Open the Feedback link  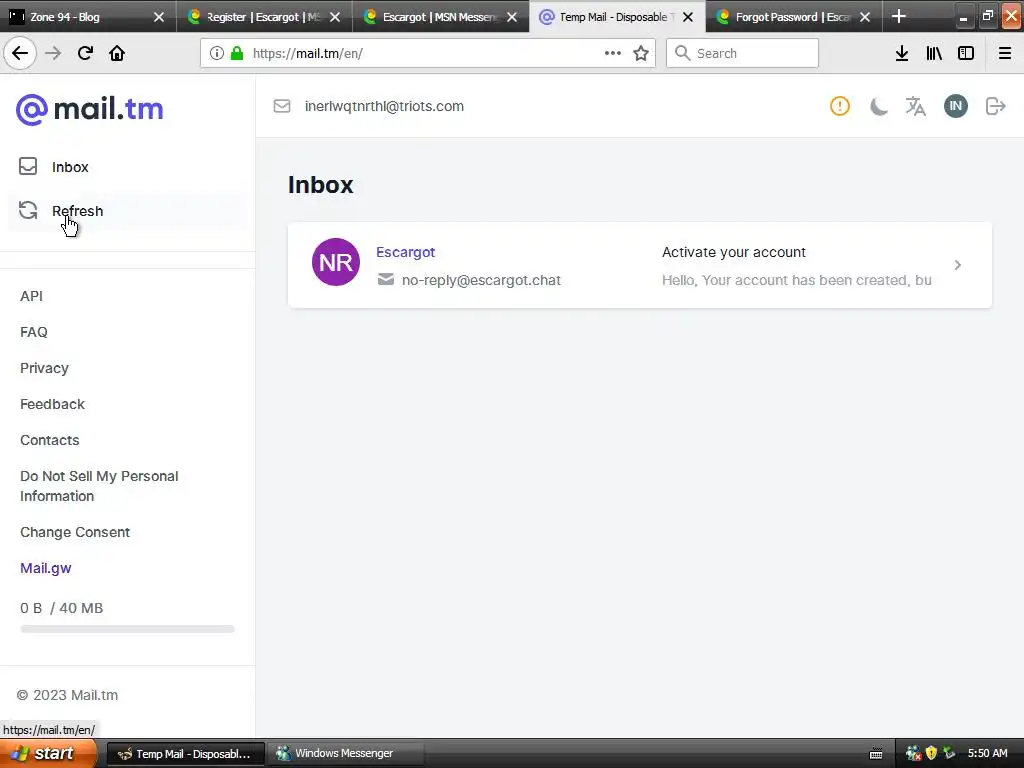point(52,404)
